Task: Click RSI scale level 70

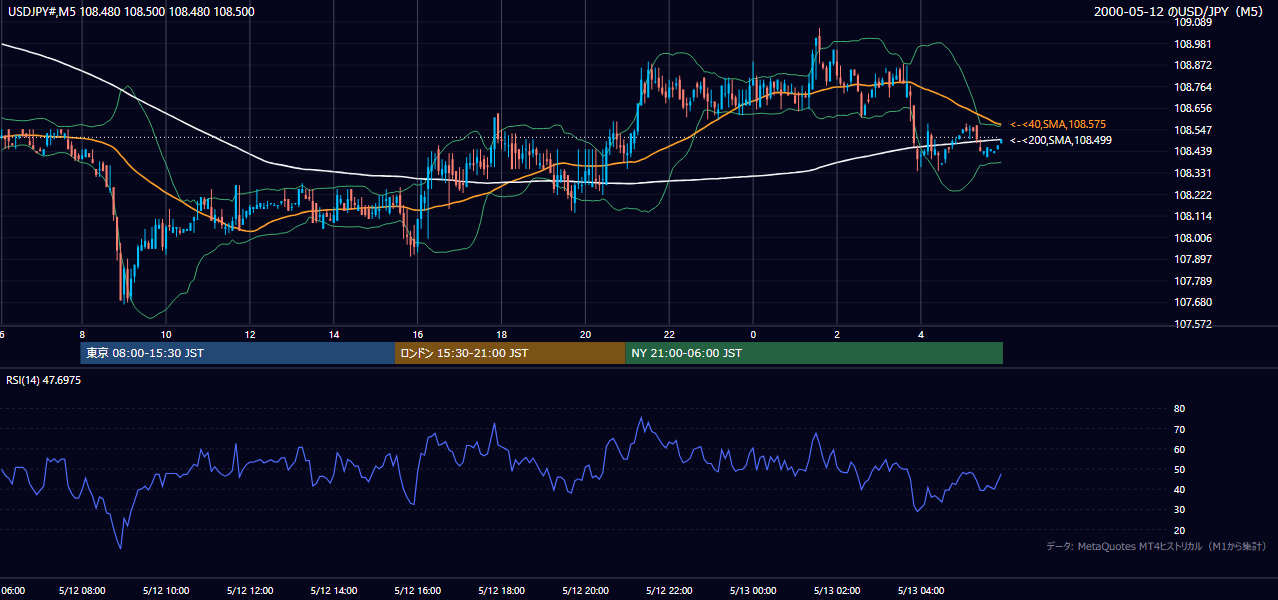Action: (x=1179, y=429)
